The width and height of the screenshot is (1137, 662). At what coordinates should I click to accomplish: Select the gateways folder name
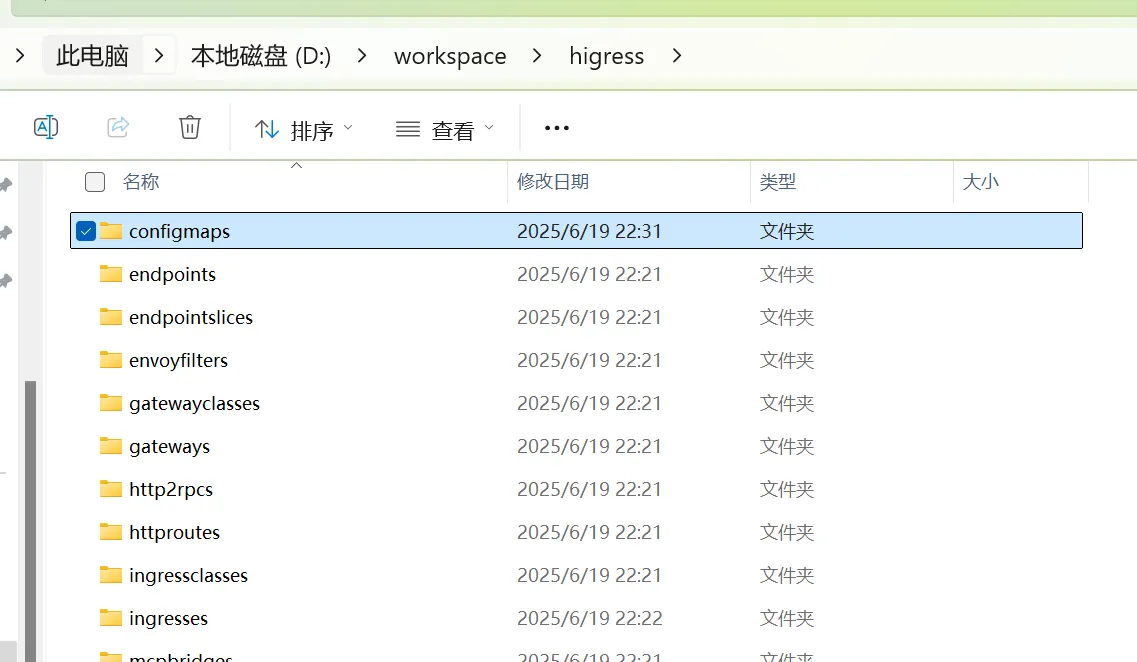[x=170, y=447]
